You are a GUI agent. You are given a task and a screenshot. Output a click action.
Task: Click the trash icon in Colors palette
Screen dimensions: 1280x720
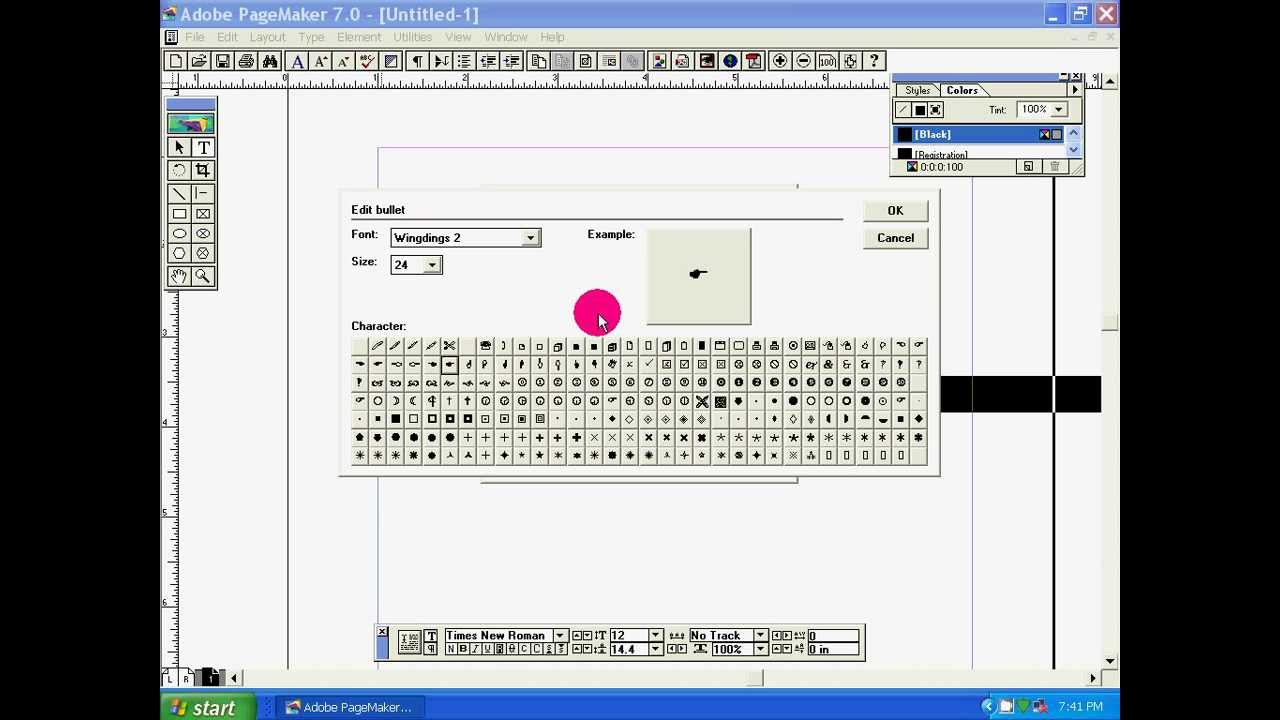[x=1054, y=167]
